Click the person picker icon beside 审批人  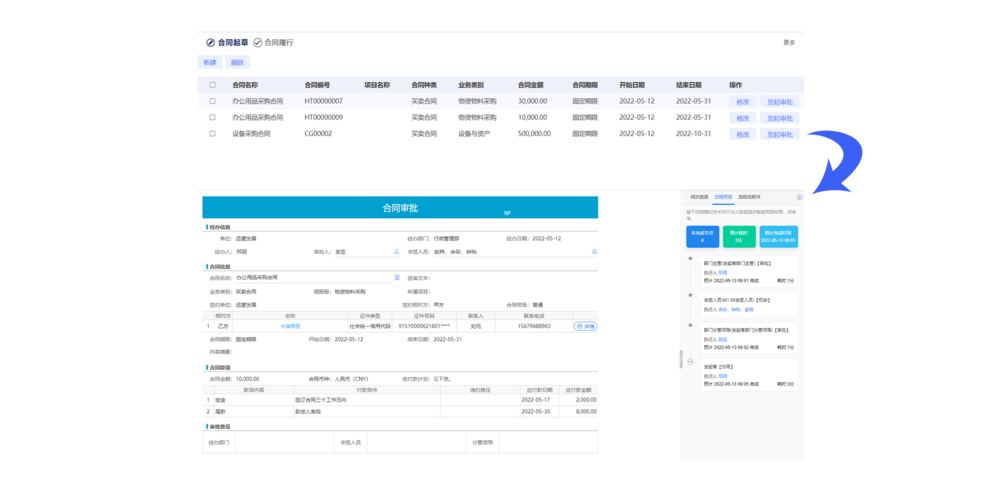[x=394, y=252]
